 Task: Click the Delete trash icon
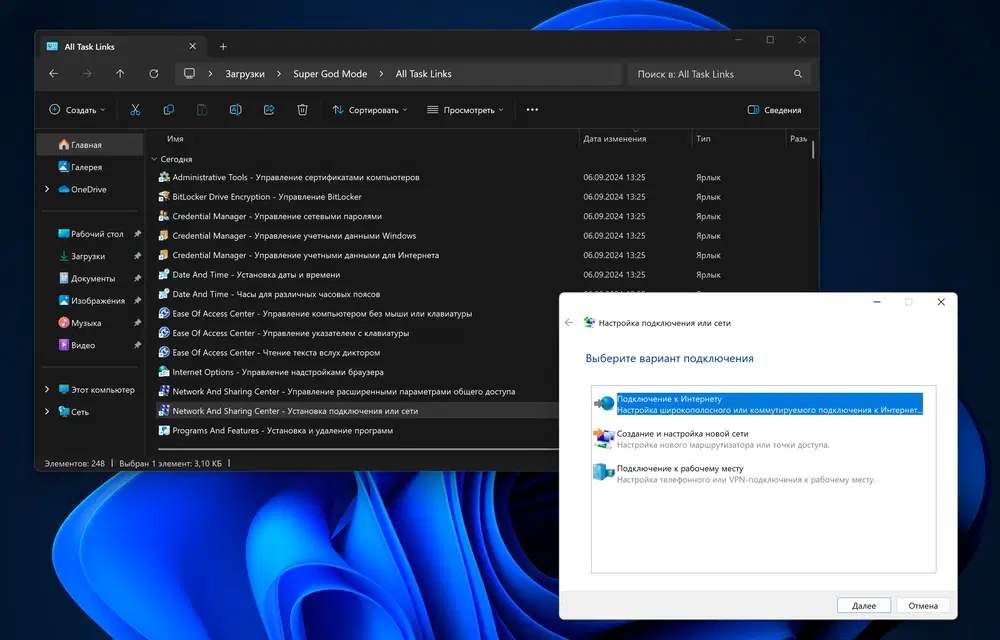(x=302, y=110)
